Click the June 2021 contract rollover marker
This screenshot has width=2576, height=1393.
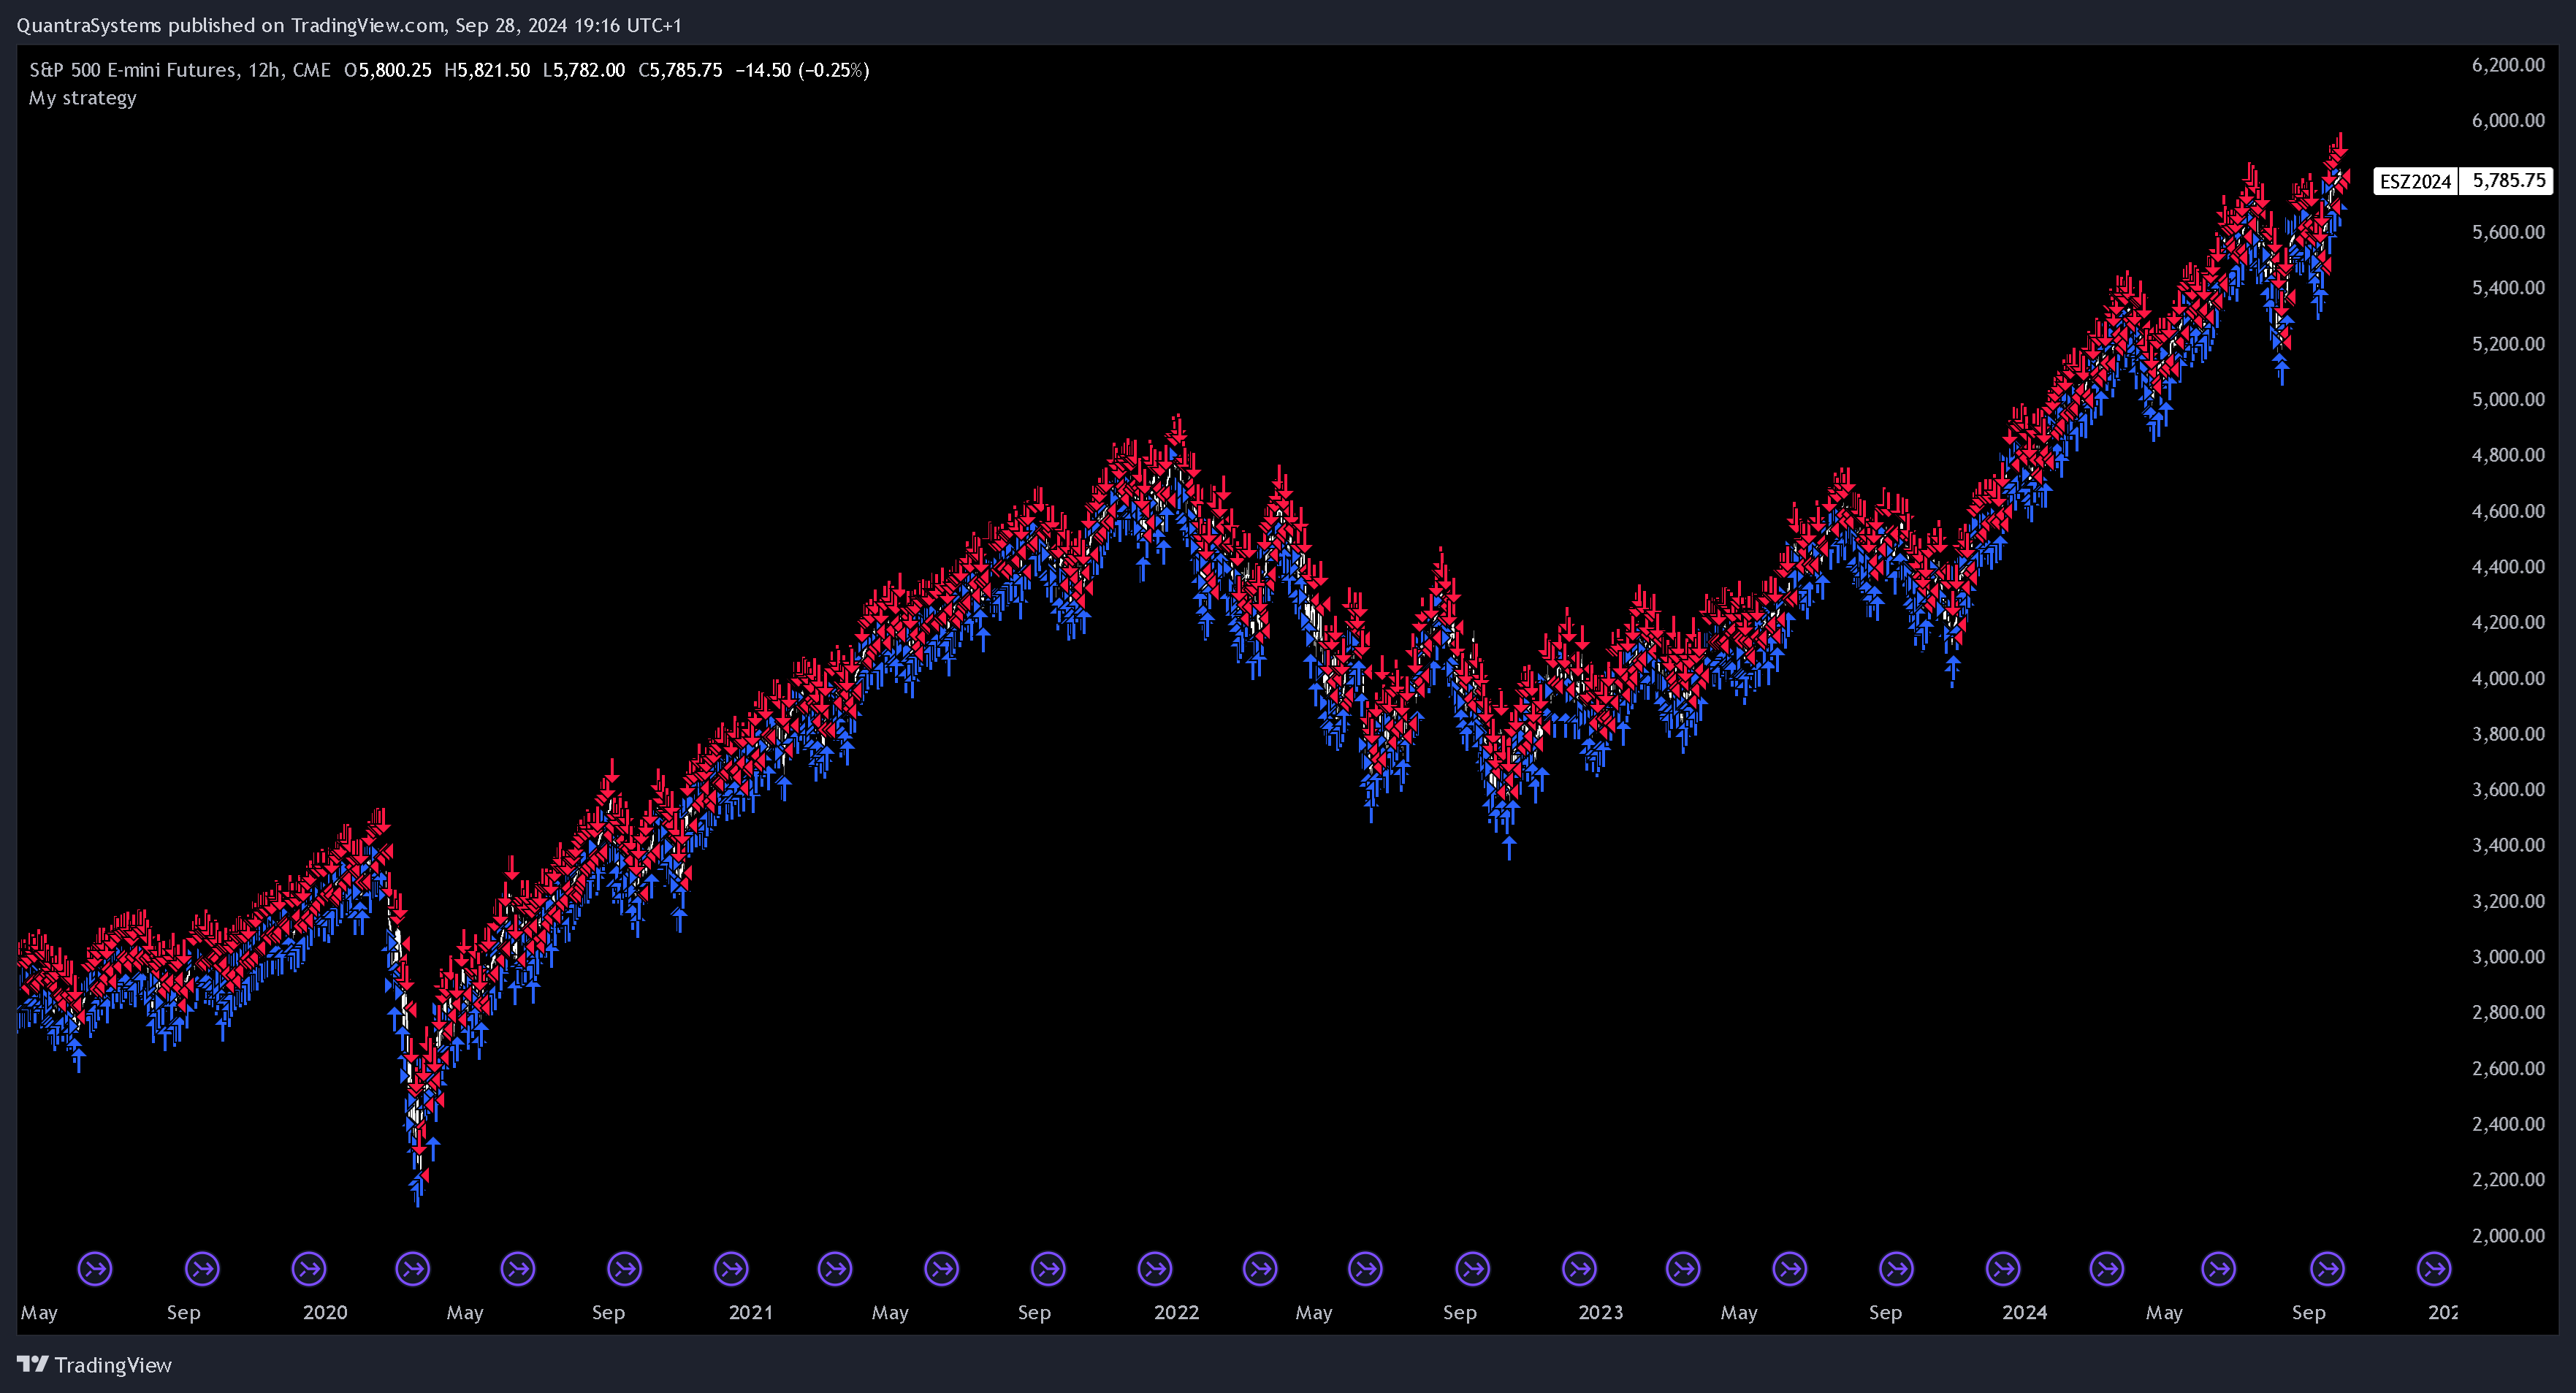[x=942, y=1269]
